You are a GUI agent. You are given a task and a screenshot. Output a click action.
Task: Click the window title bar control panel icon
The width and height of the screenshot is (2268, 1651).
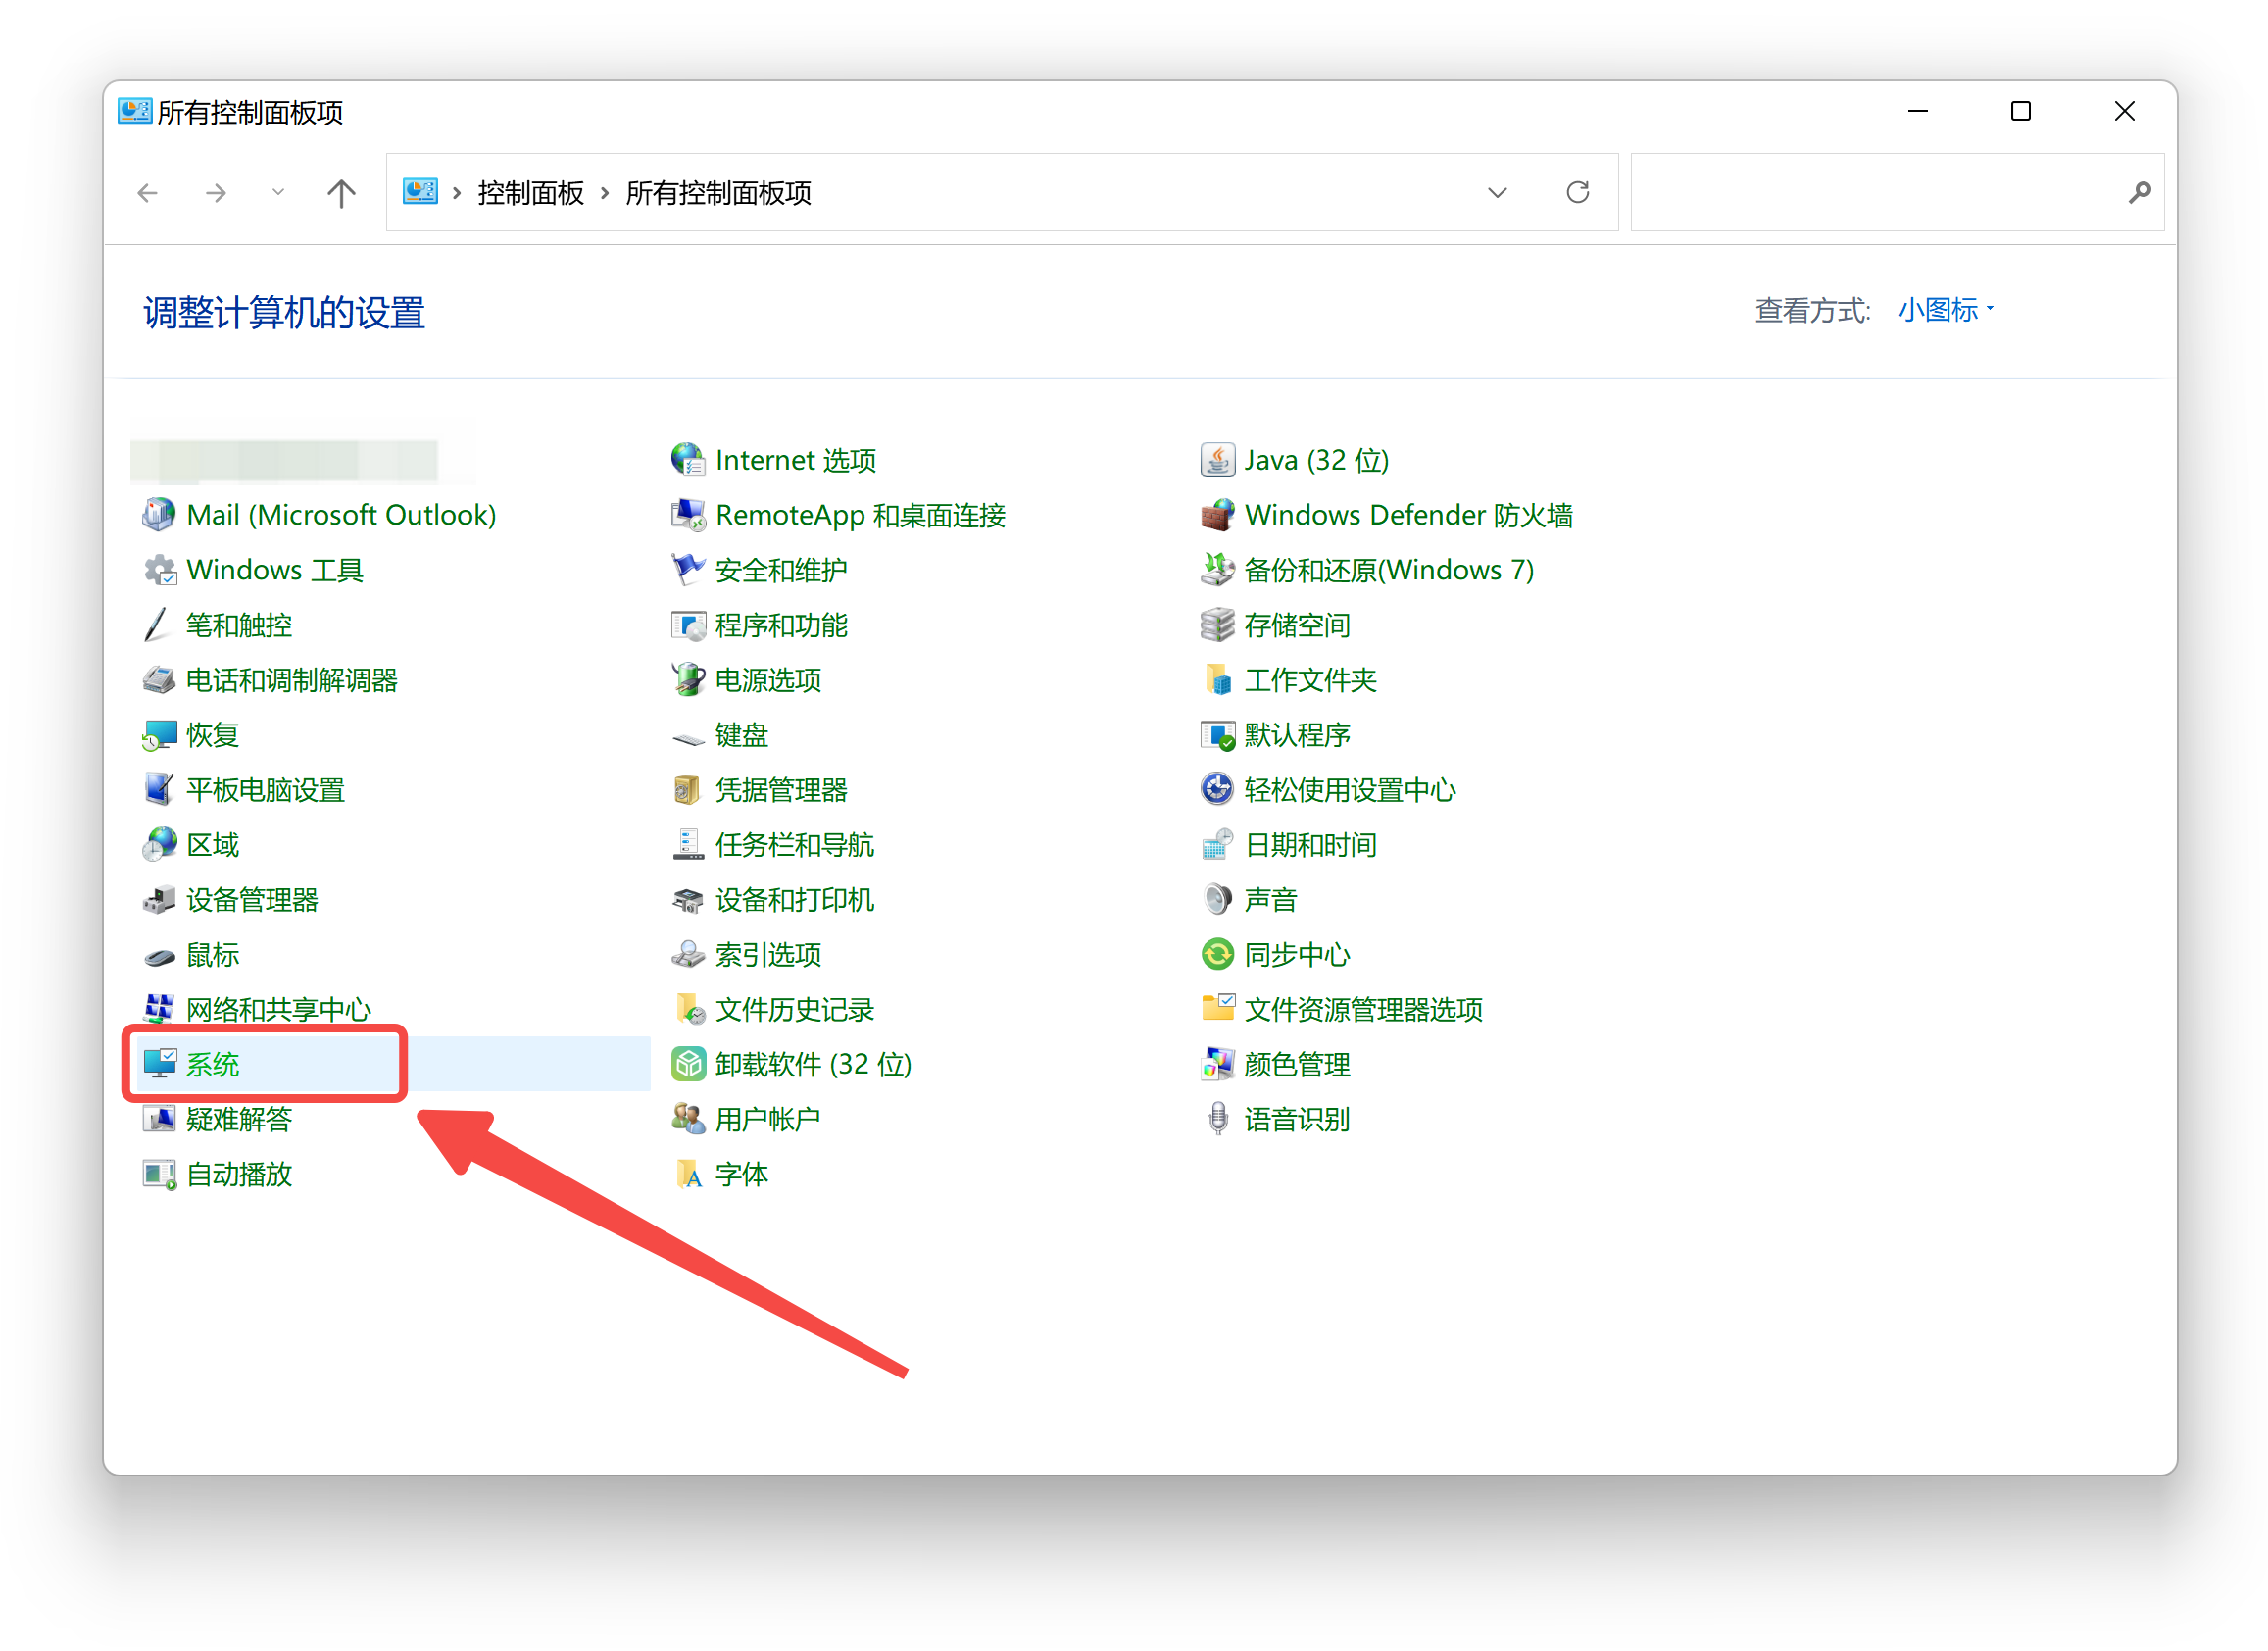135,111
